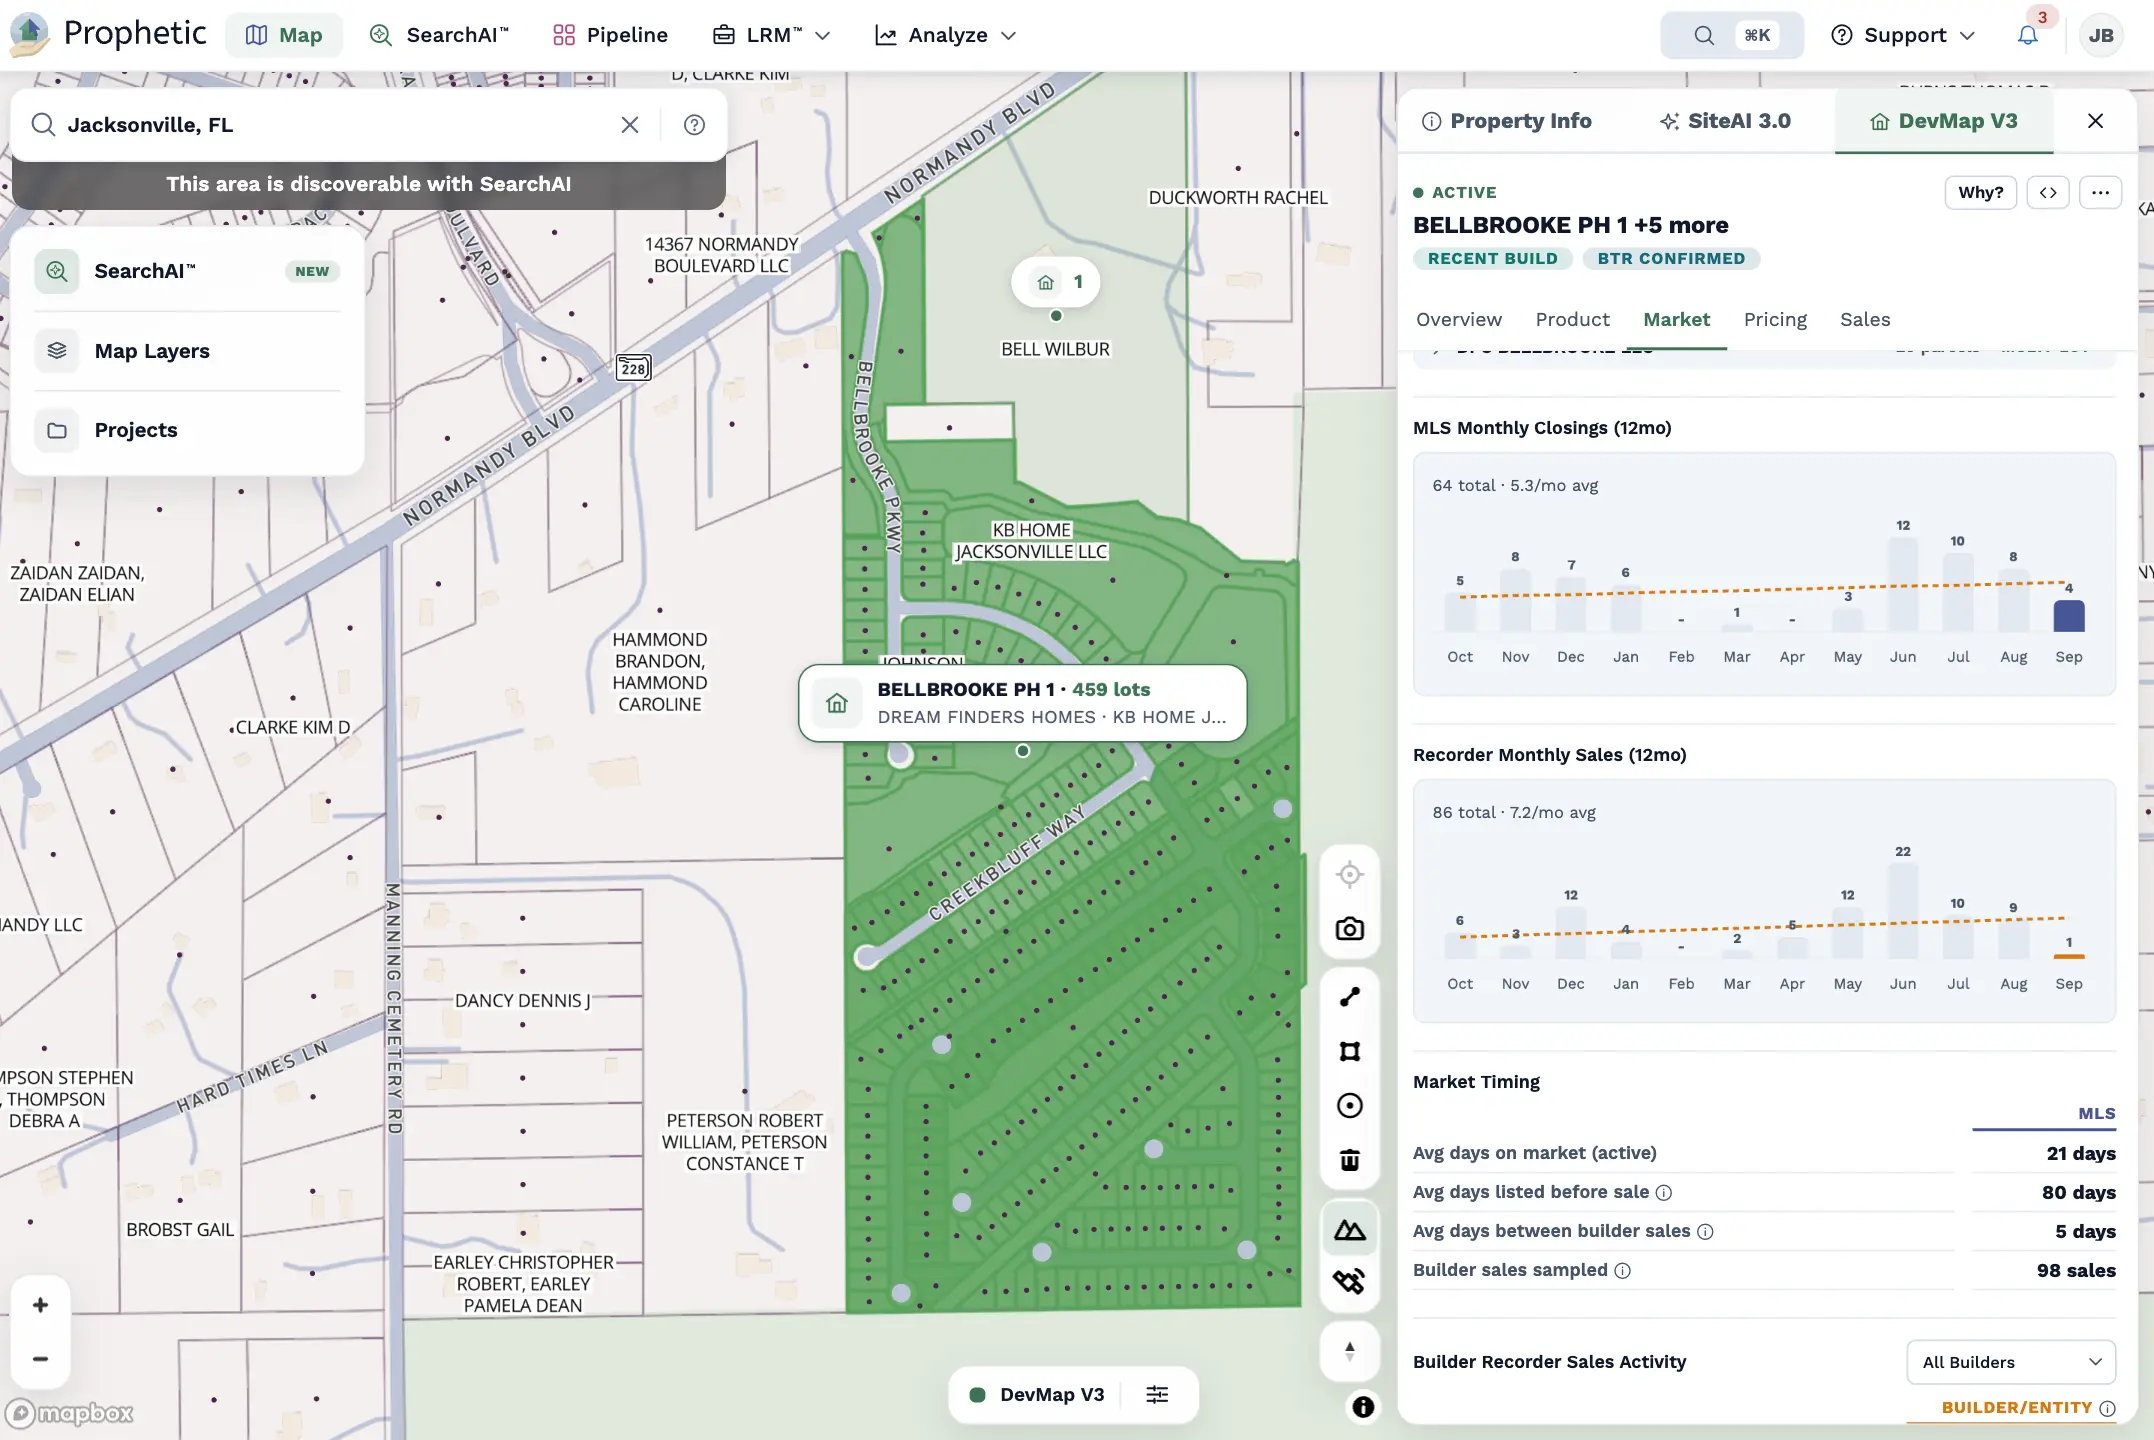The image size is (2154, 1440).
Task: Click the KB HOME JACKSONVILLE LLC map label
Action: coord(1031,541)
